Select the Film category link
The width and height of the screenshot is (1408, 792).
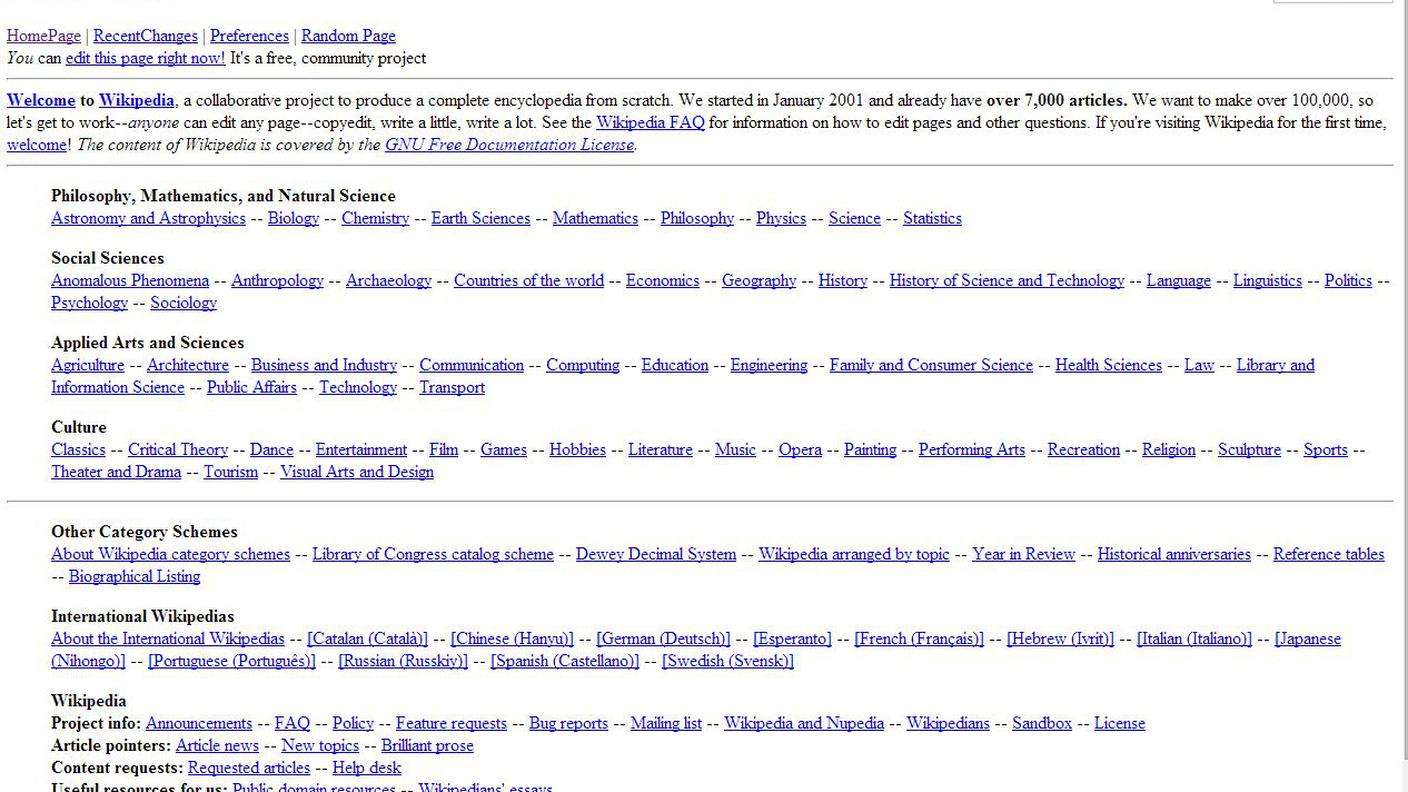(444, 450)
